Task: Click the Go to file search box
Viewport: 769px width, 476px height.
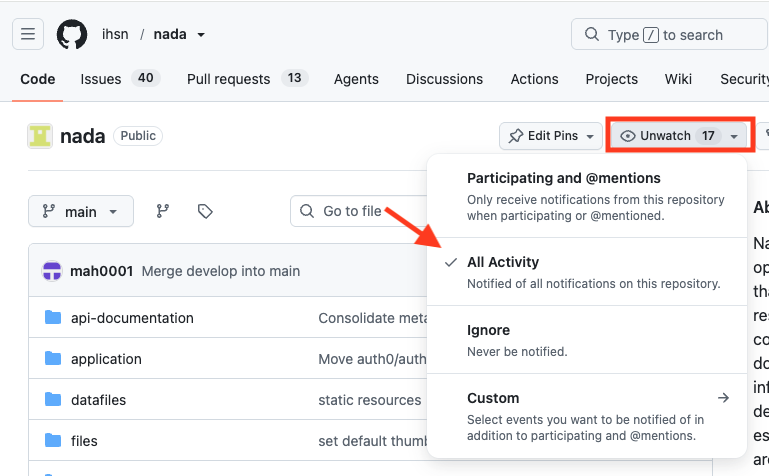Action: (359, 211)
